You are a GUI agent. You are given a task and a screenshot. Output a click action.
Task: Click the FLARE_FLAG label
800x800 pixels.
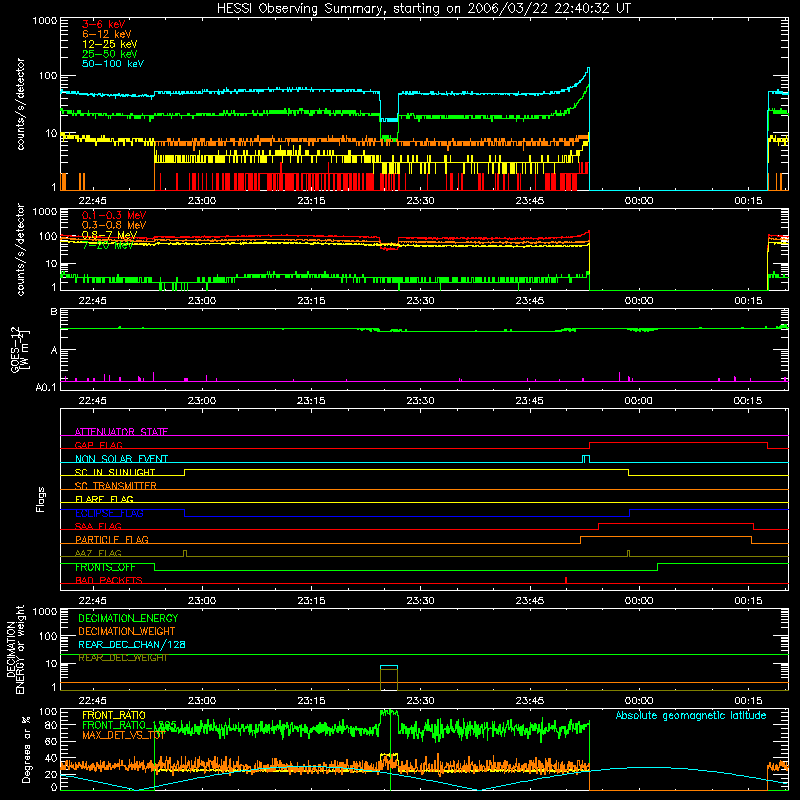click(x=104, y=499)
